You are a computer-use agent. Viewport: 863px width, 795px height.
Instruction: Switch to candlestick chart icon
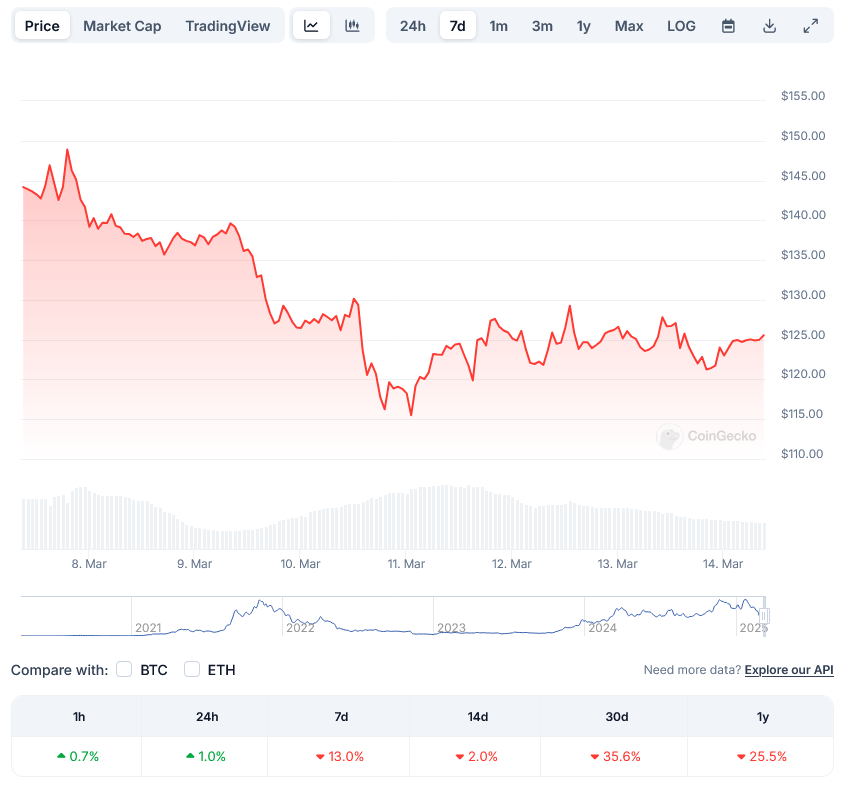(x=352, y=25)
